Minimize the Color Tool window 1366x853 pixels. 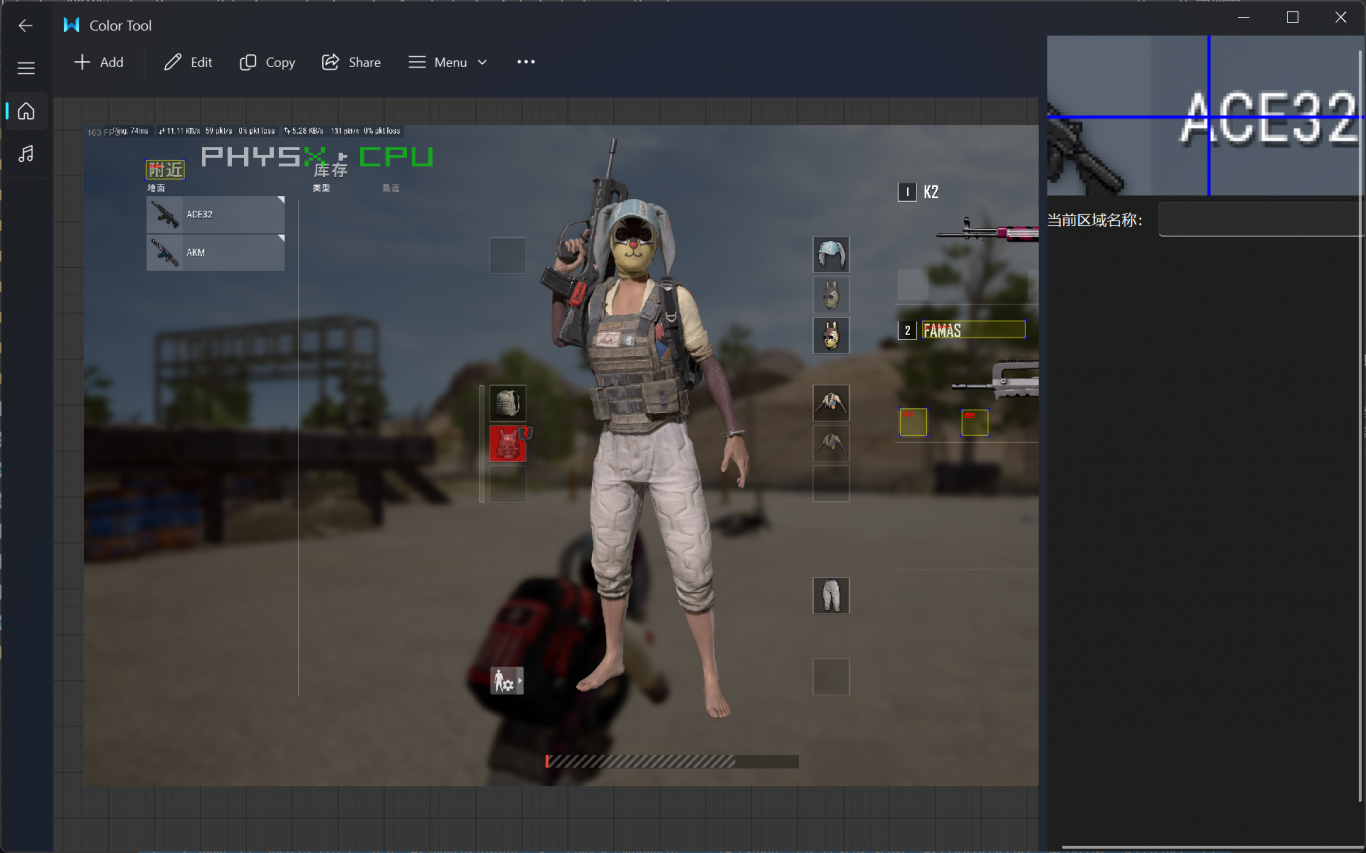click(1244, 17)
